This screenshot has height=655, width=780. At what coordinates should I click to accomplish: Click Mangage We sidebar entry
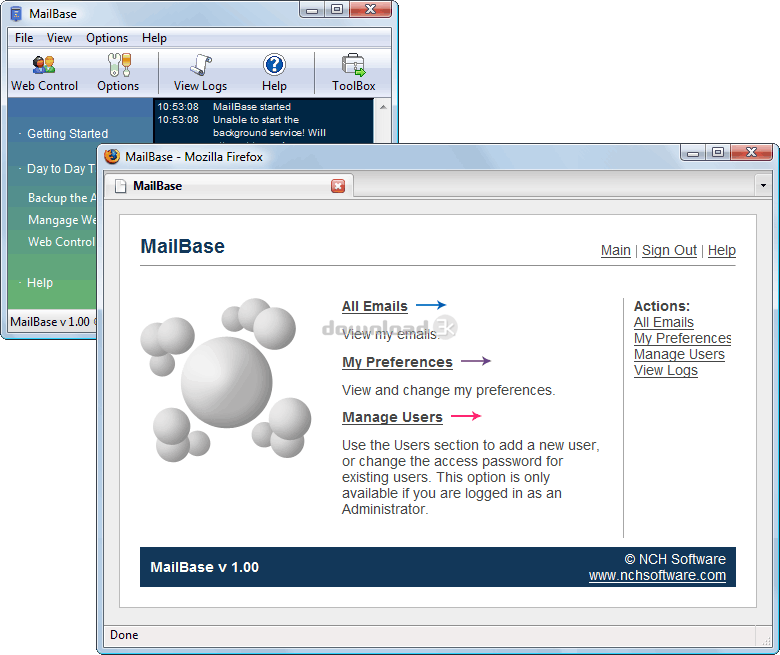click(62, 219)
